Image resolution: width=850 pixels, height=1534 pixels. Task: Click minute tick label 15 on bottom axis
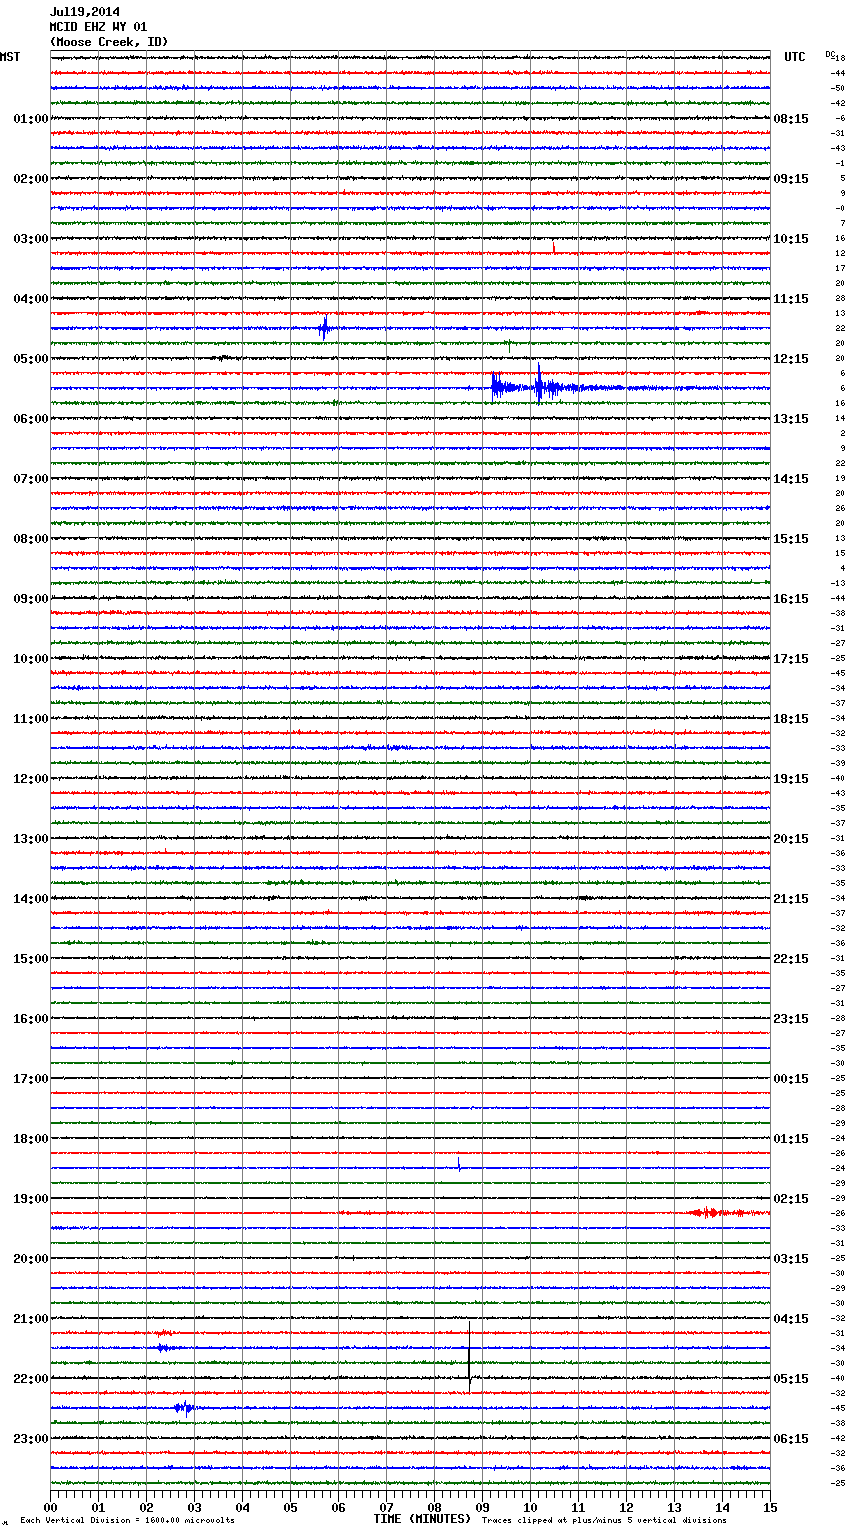coord(770,1507)
